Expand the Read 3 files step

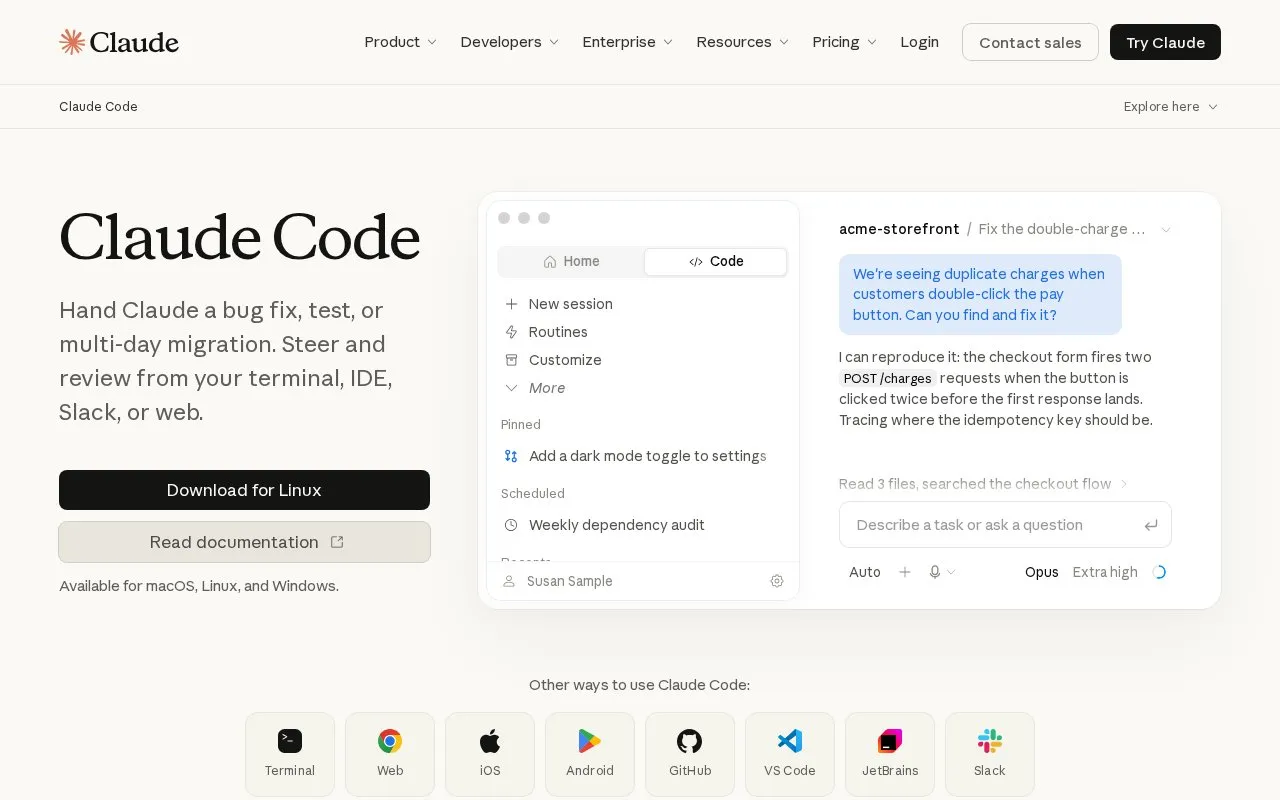click(984, 484)
